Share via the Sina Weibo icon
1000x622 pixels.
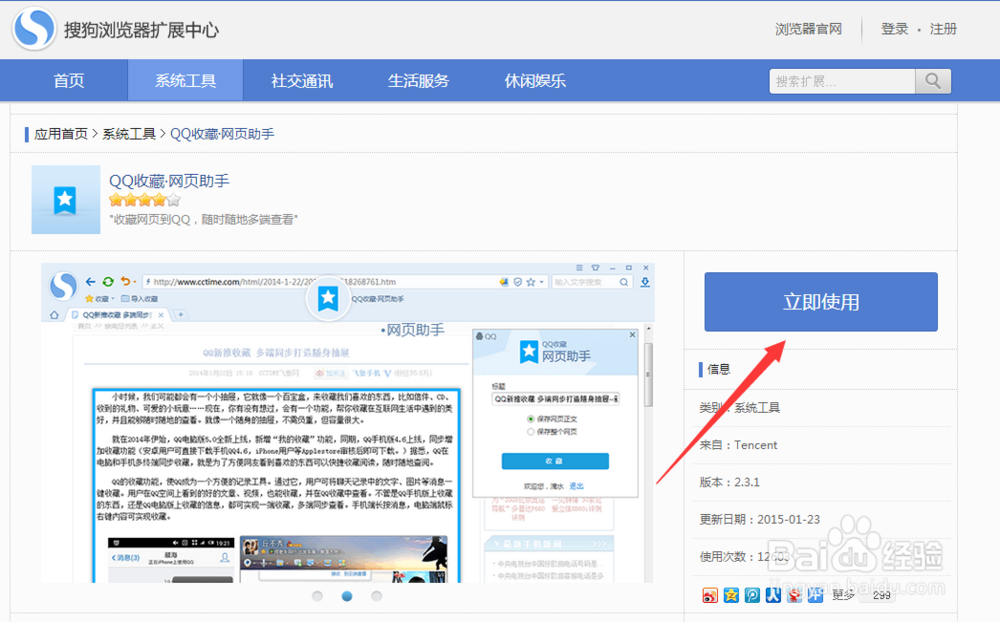coord(710,595)
